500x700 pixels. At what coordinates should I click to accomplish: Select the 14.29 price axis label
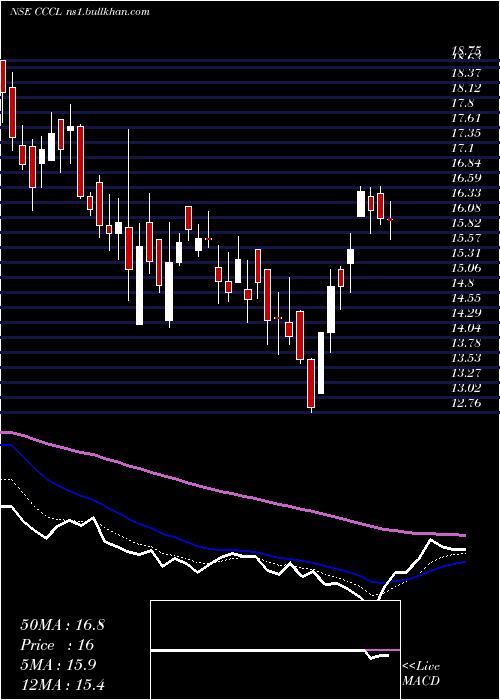coord(467,313)
